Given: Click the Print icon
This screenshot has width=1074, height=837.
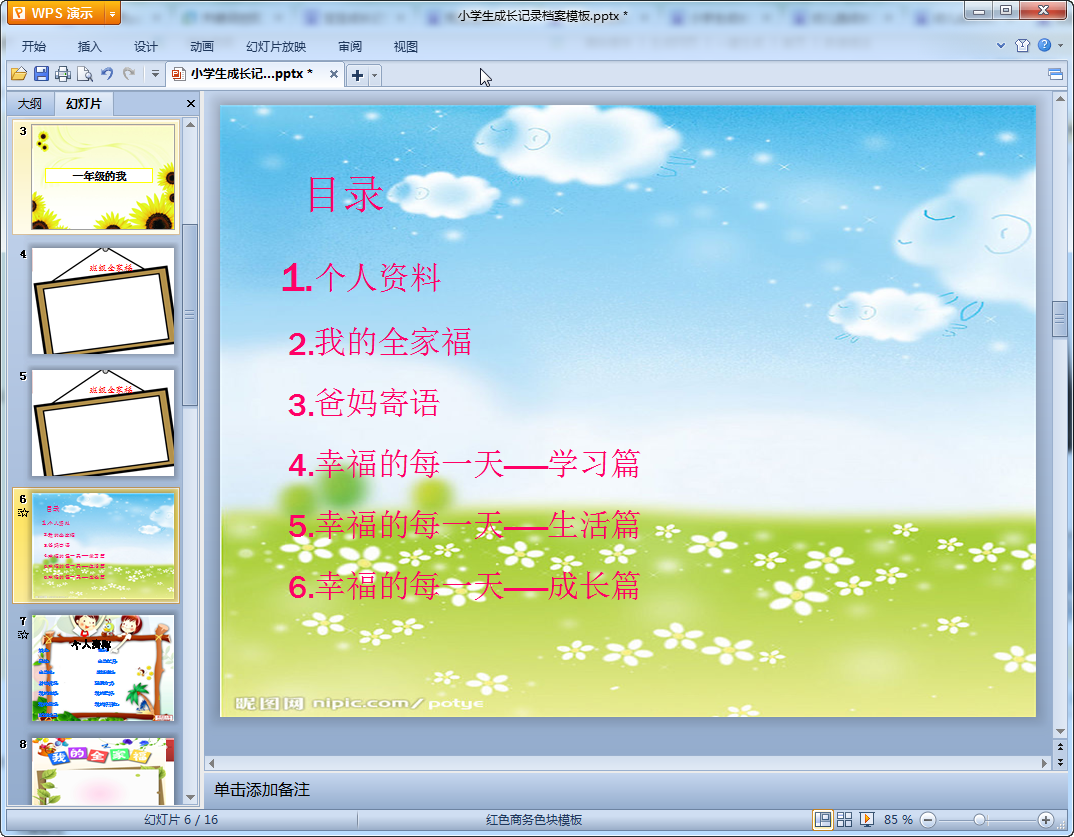Looking at the screenshot, I should pyautogui.click(x=63, y=74).
